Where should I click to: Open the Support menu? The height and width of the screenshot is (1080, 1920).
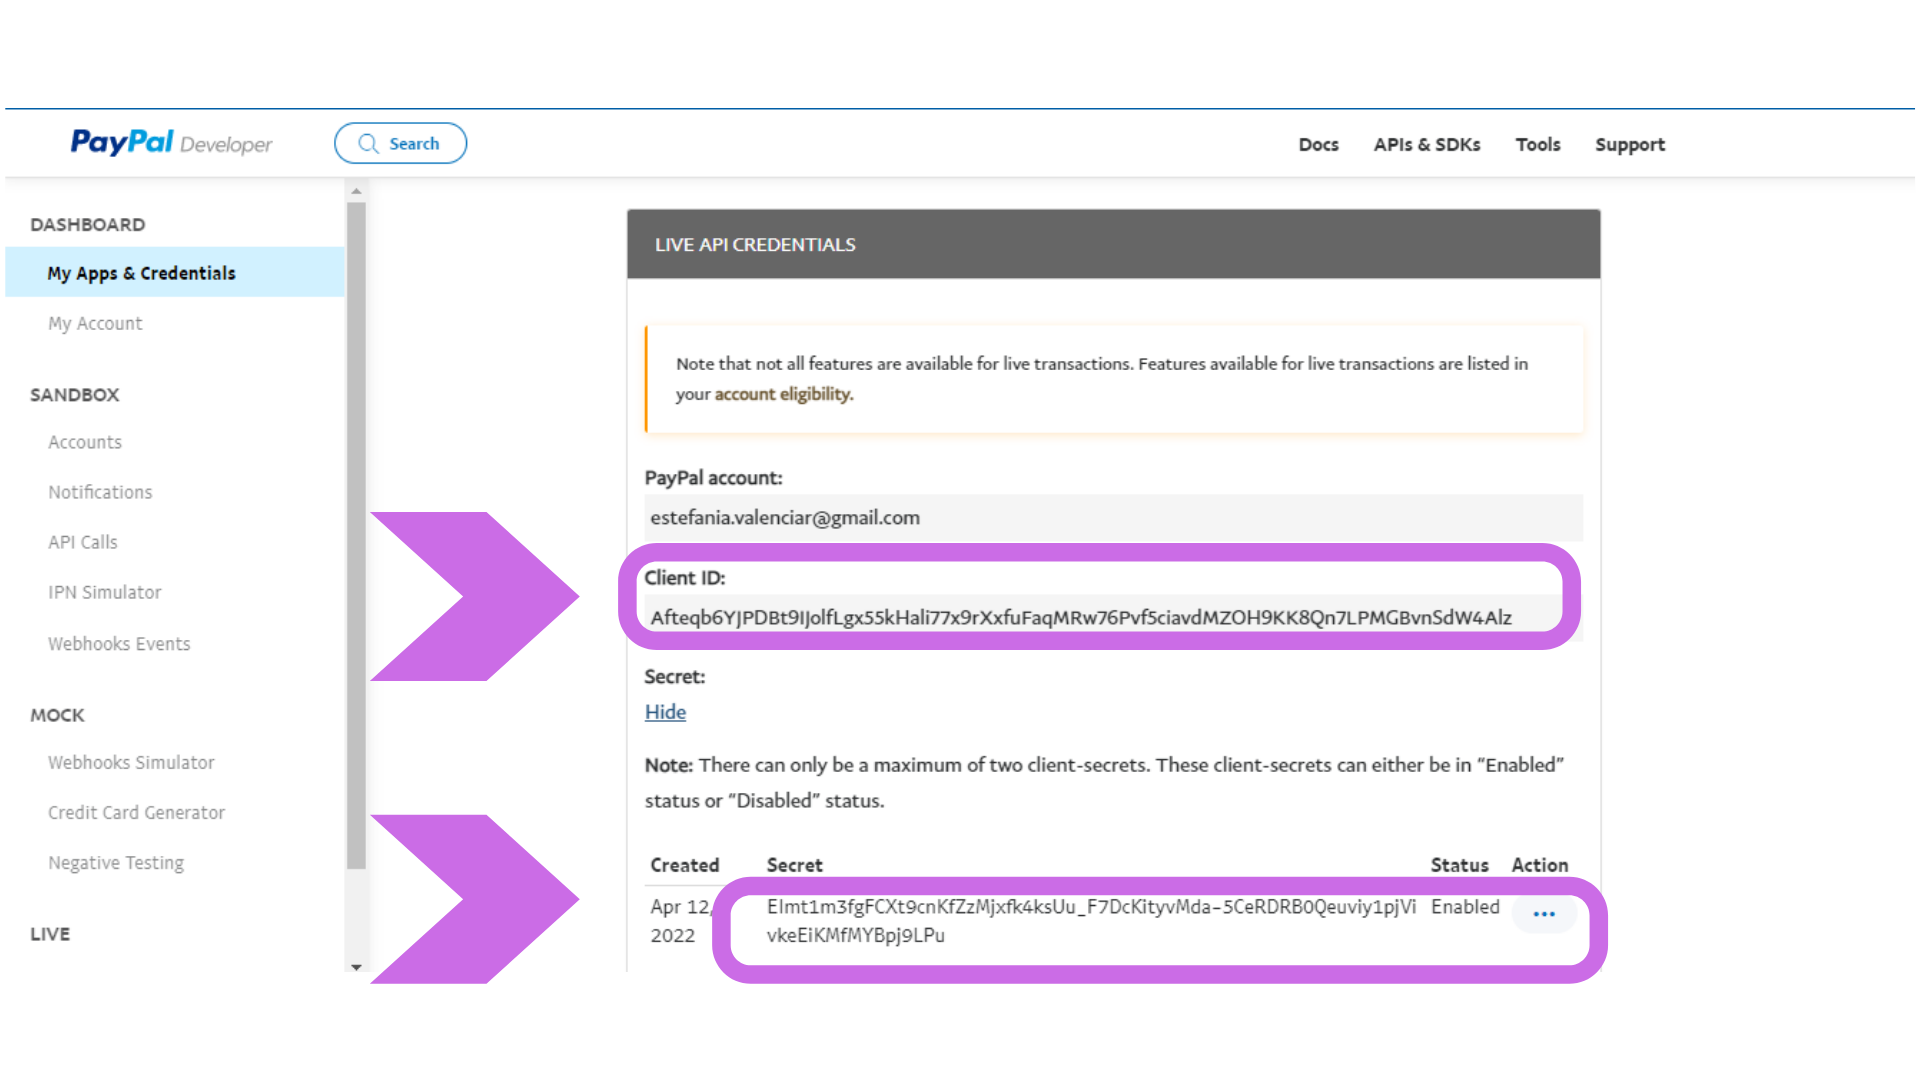pos(1630,145)
